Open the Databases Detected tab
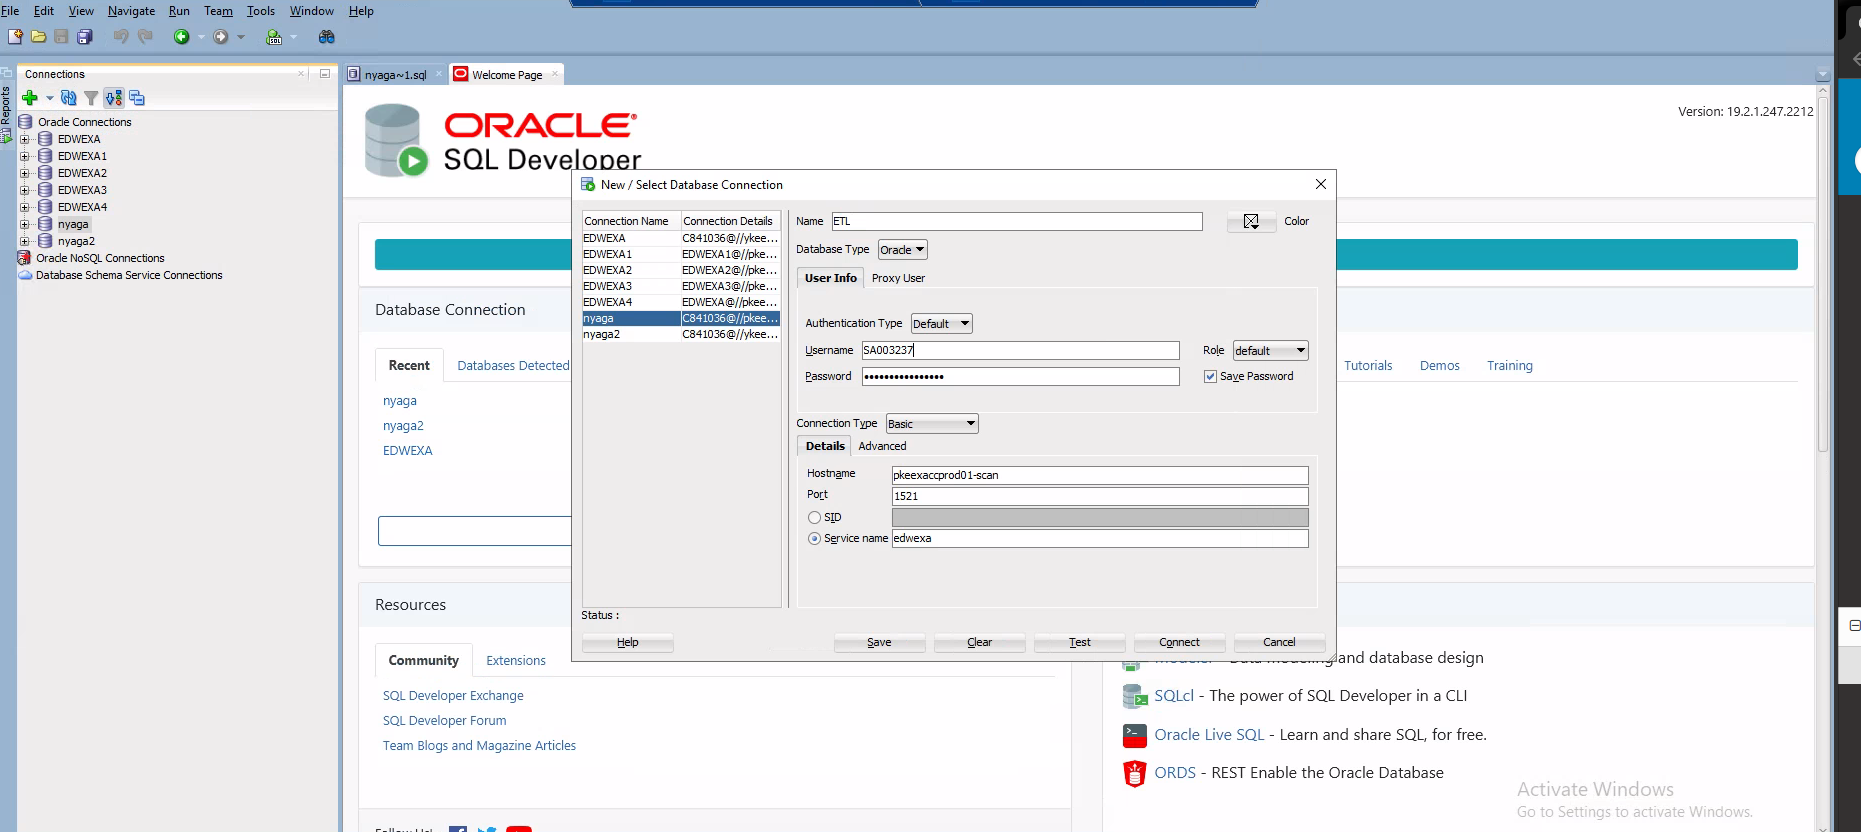 513,366
